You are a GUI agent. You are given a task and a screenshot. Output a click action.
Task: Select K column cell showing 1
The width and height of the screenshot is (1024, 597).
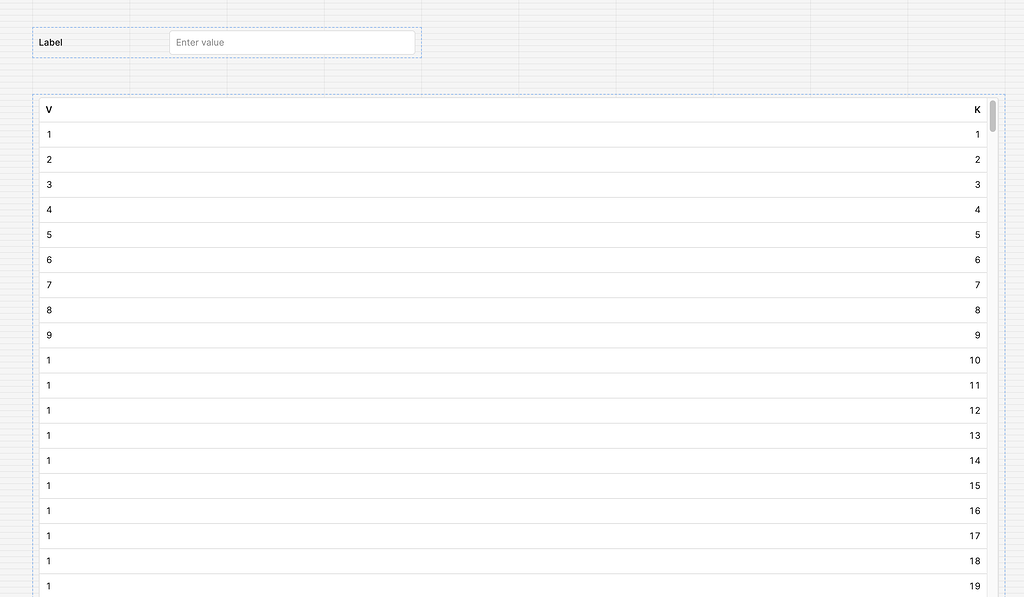[x=978, y=135]
